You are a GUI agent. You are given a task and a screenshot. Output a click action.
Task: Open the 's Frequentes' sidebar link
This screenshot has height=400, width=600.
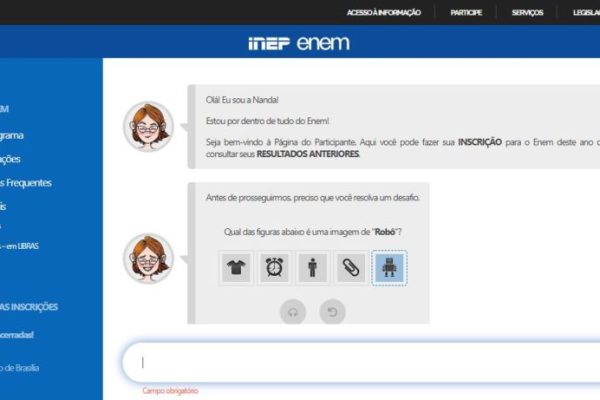pos(26,183)
